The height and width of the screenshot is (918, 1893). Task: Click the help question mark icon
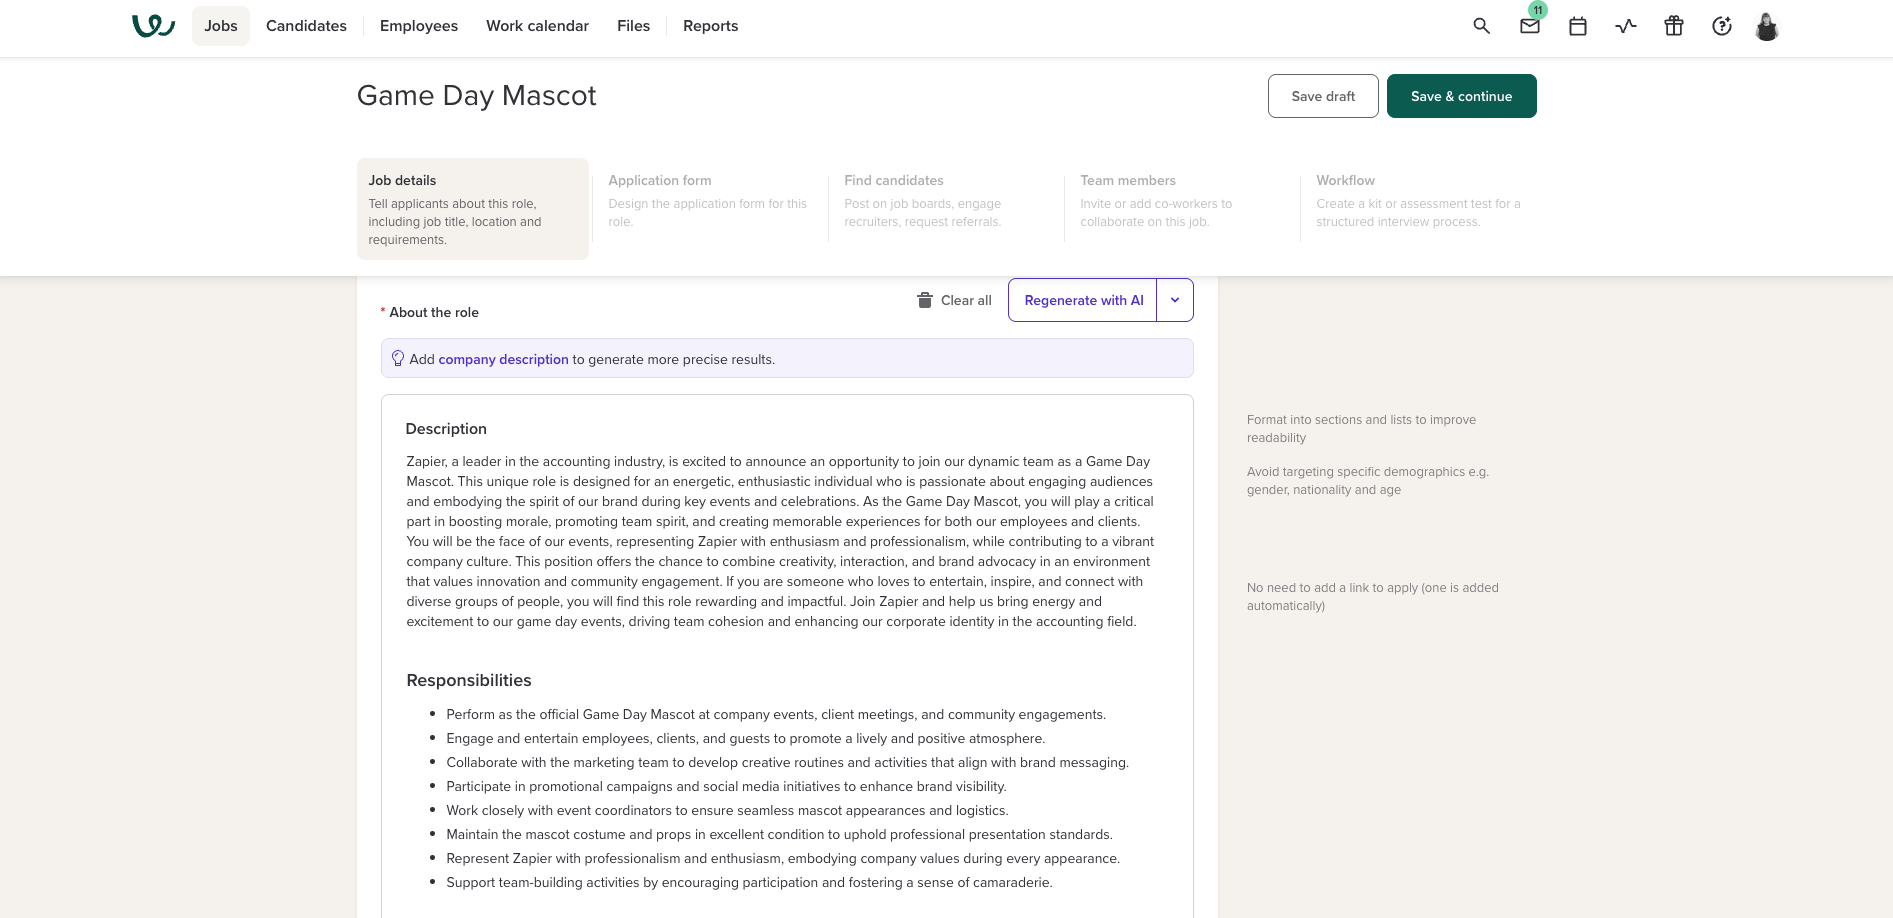point(1722,26)
